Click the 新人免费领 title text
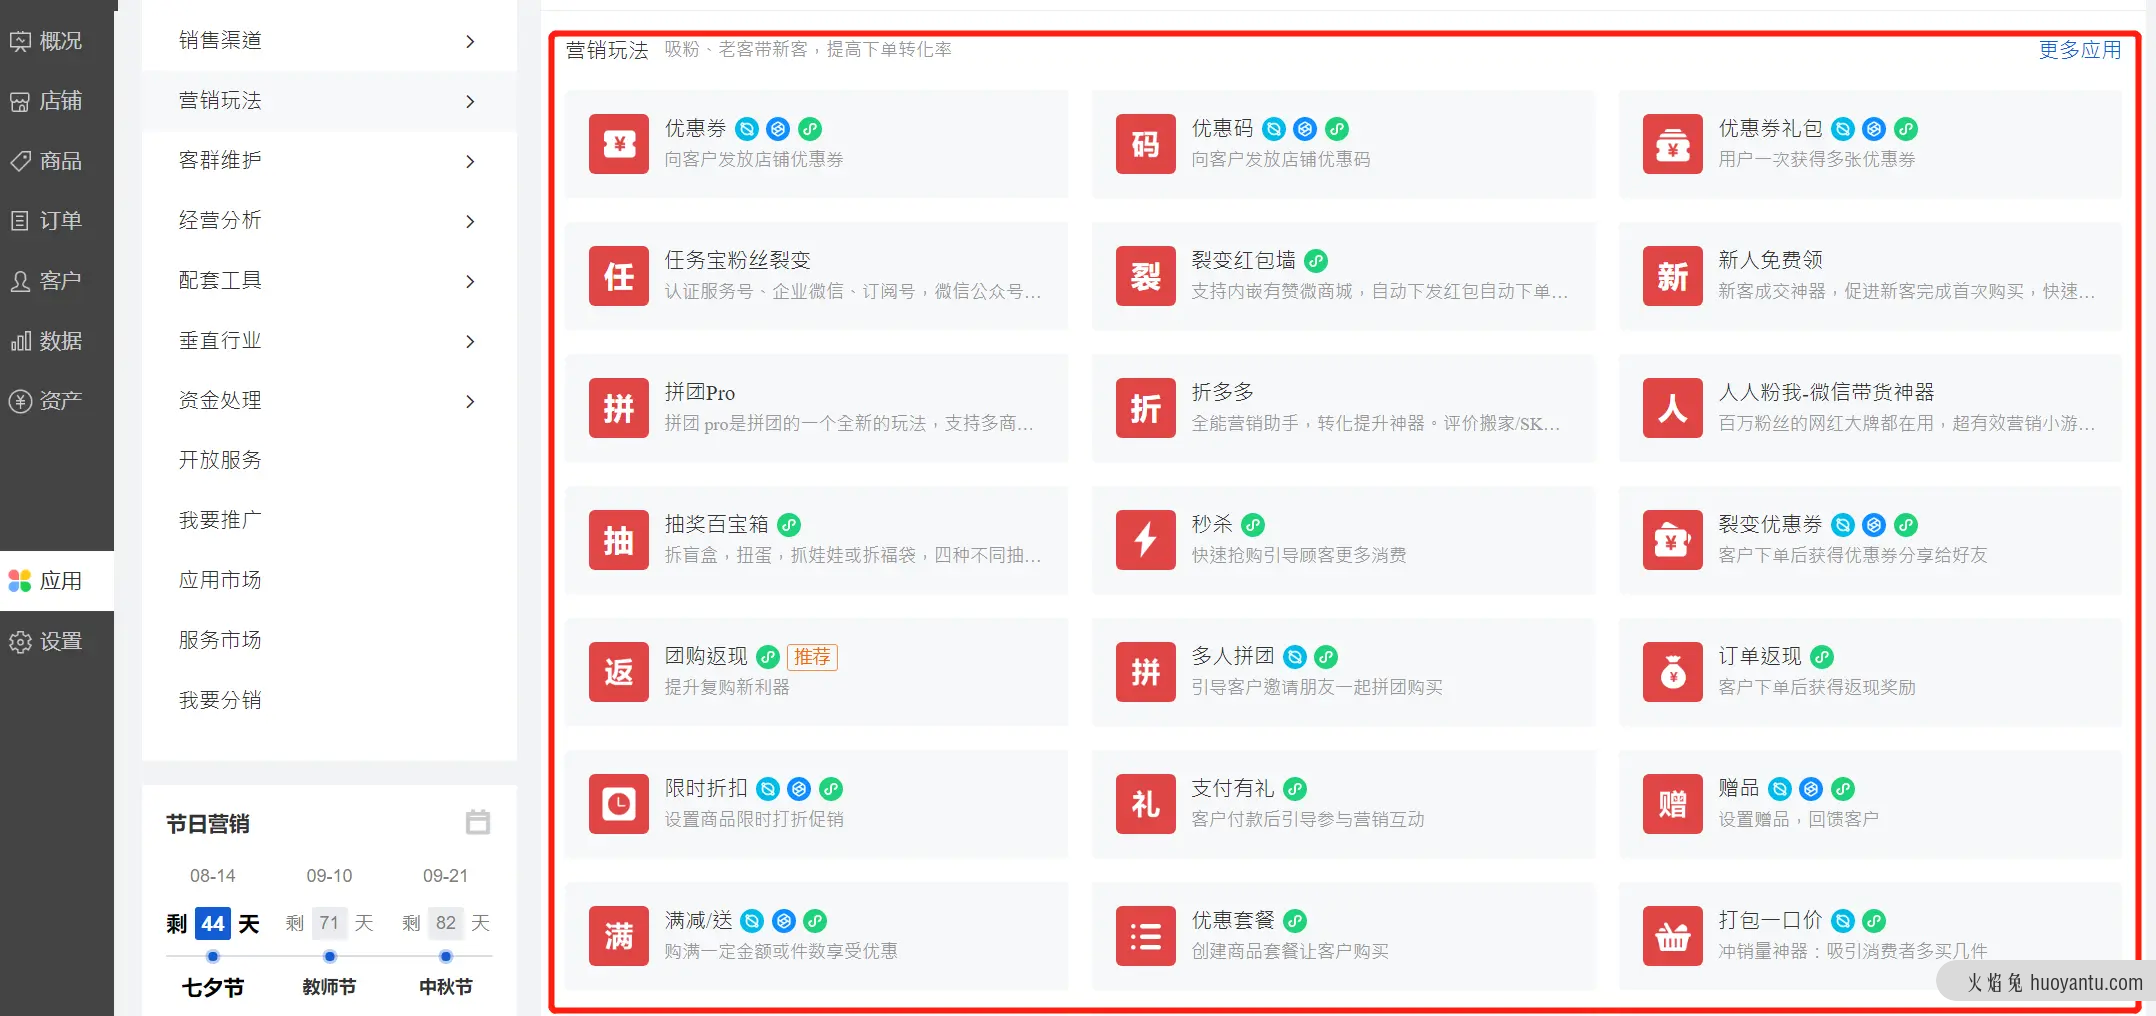The width and height of the screenshot is (2156, 1016). [1770, 260]
